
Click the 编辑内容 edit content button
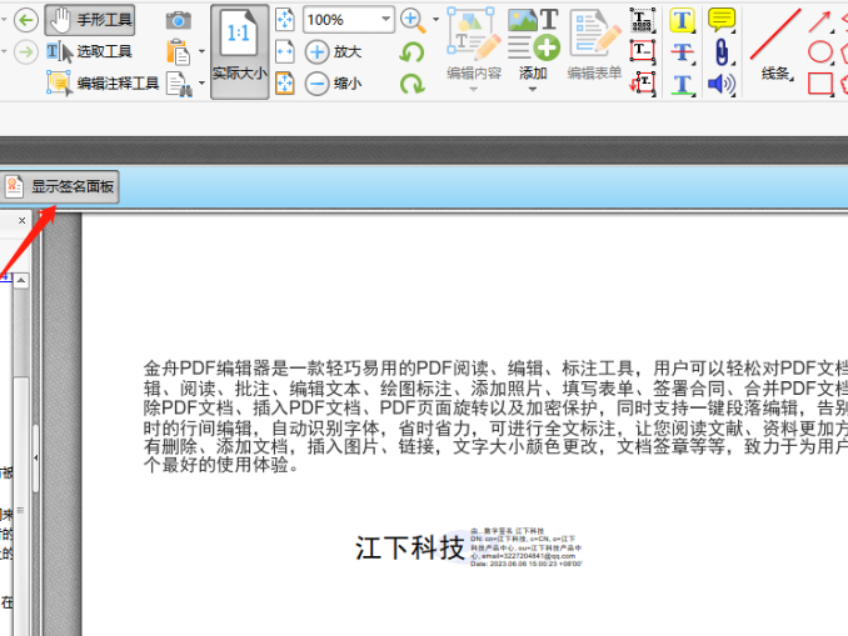tap(474, 50)
